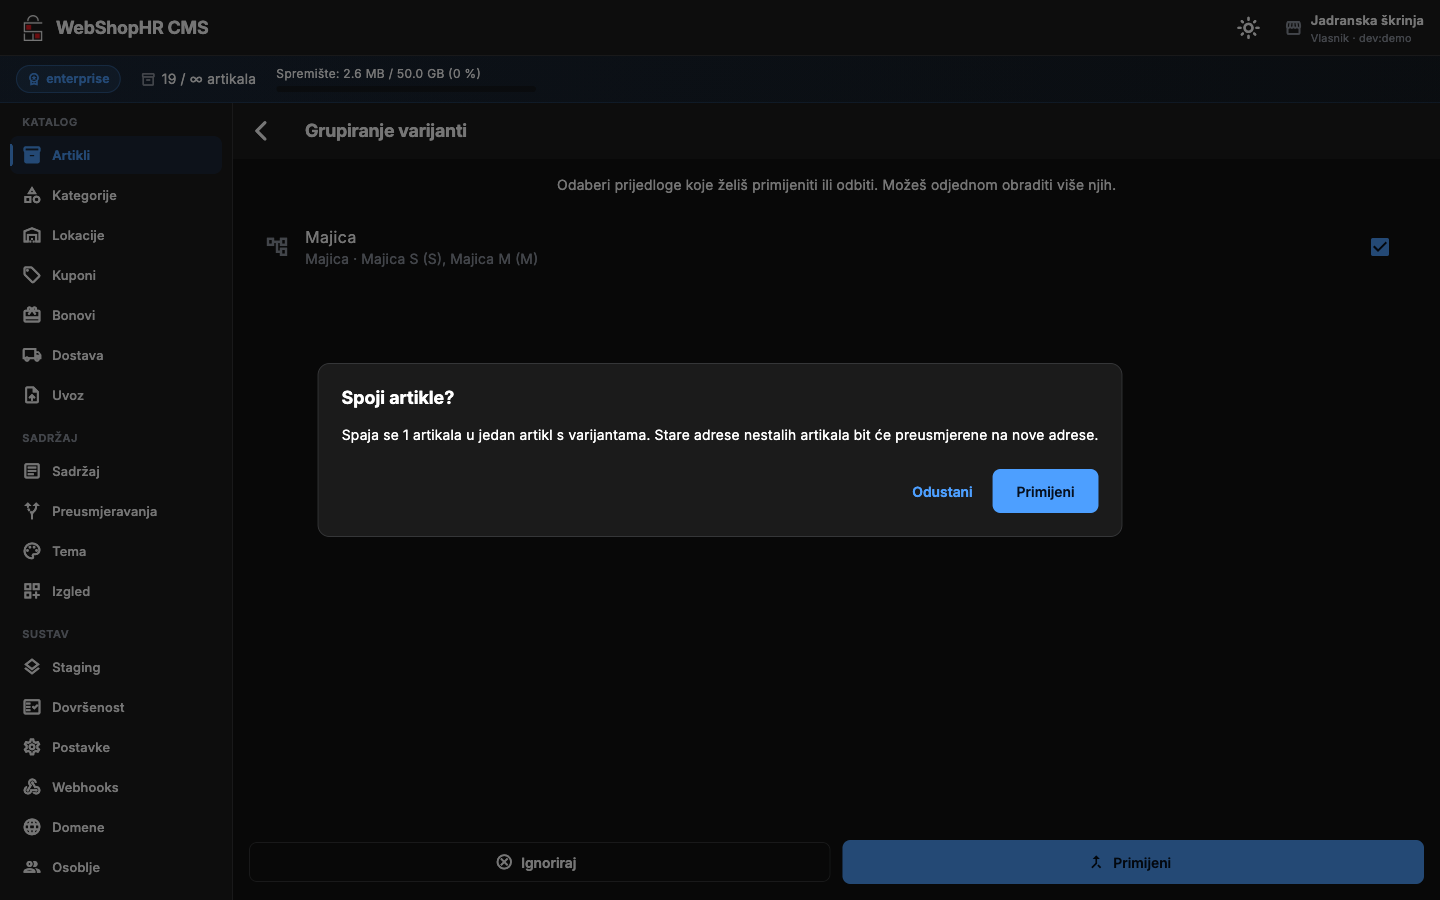Screen dimensions: 1440x900
Task: Cancel the dialog with Odustani
Action: click(x=942, y=491)
